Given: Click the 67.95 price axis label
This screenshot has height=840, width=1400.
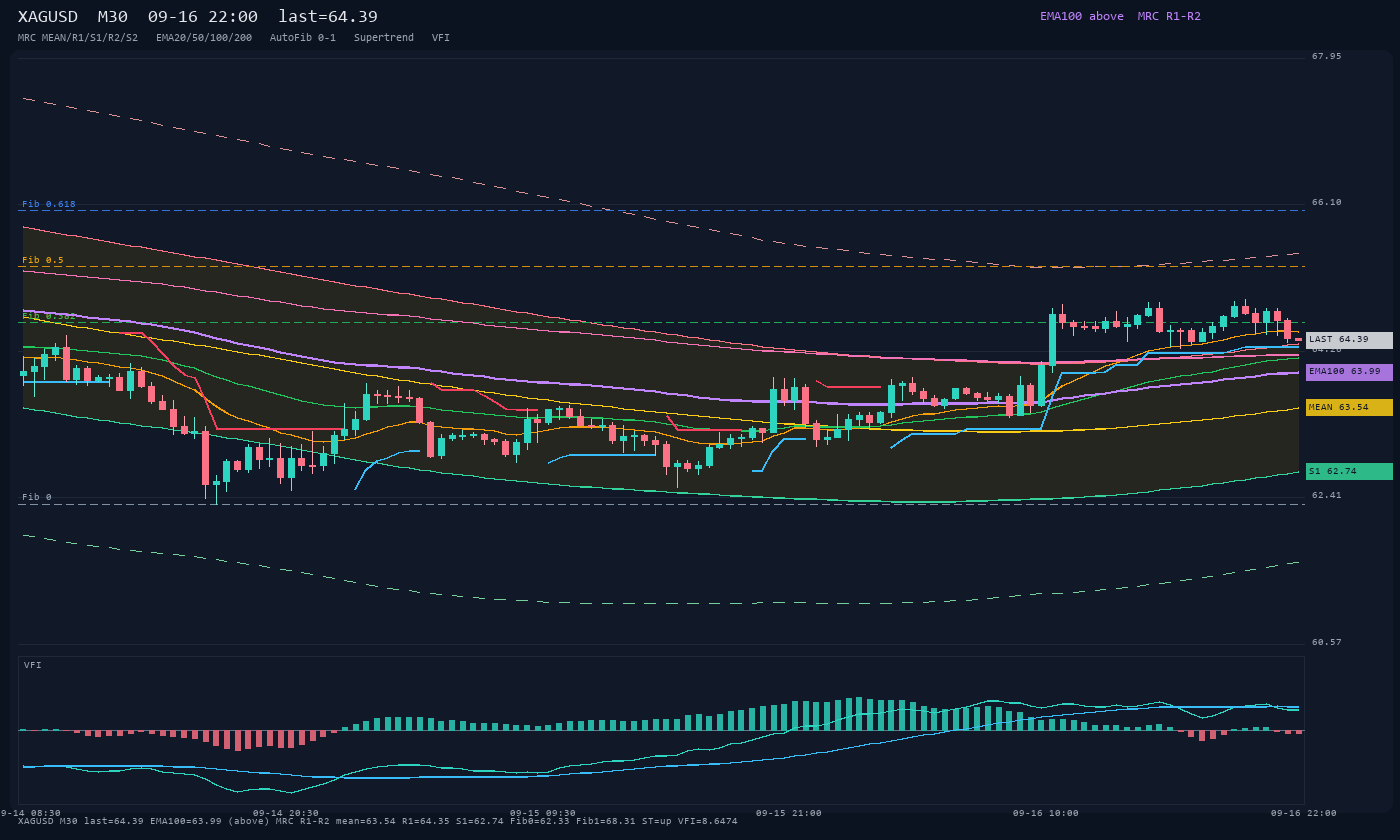Looking at the screenshot, I should [x=1327, y=56].
